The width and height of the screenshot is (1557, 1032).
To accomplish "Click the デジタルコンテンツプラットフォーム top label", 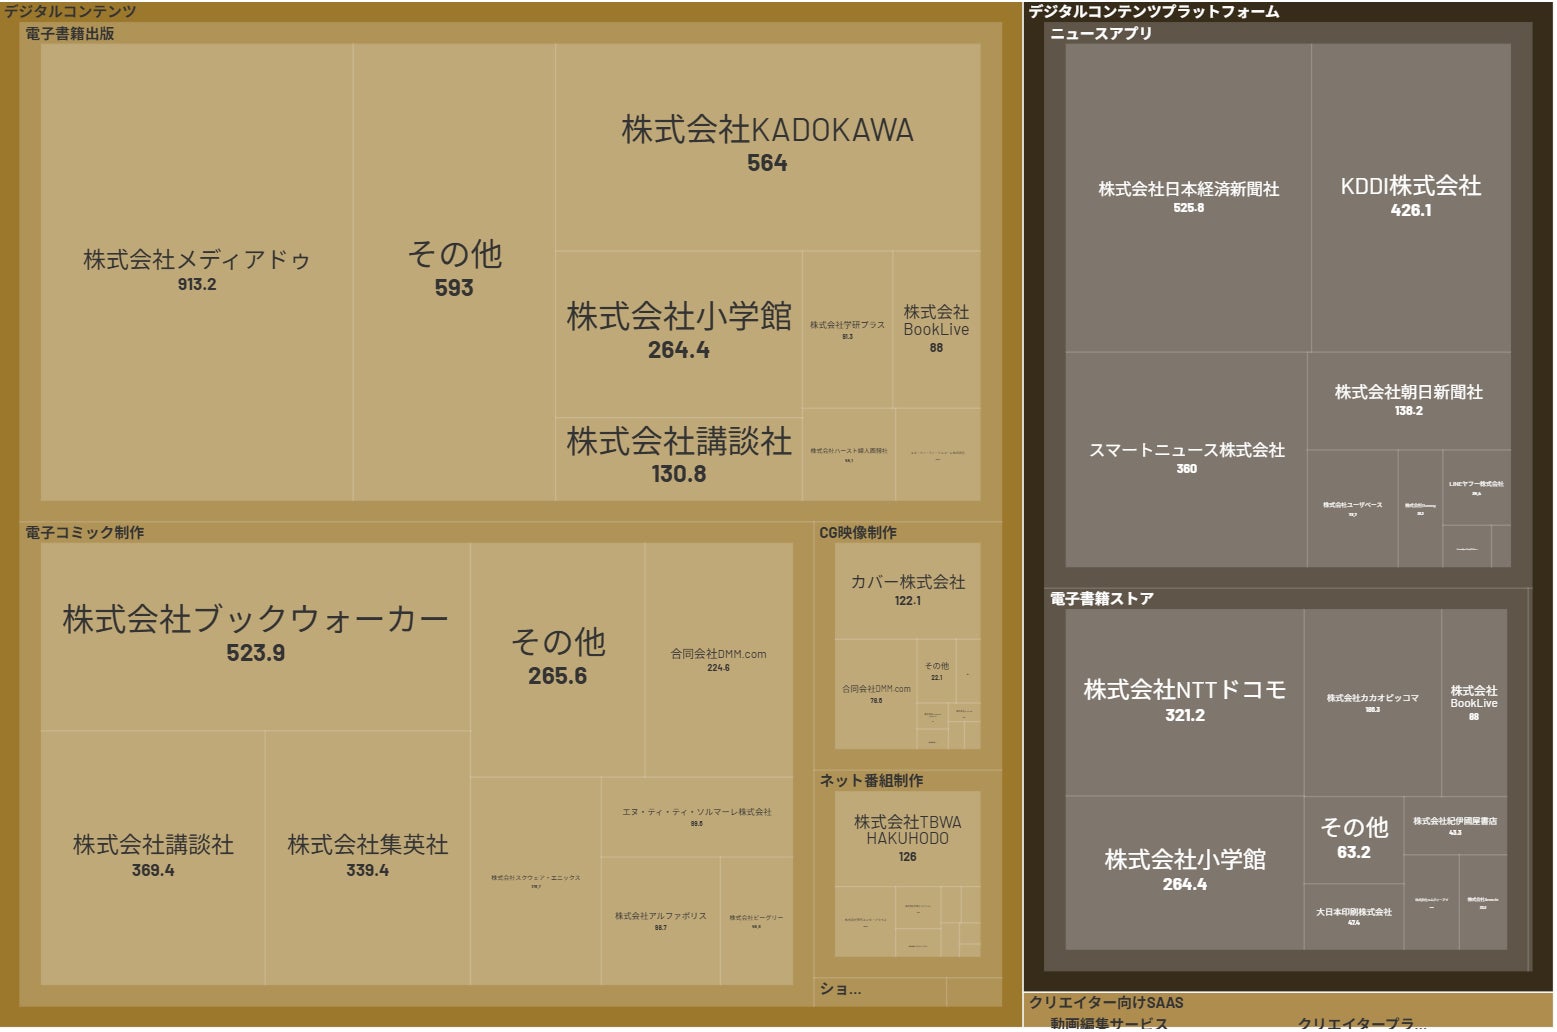I will [1149, 11].
